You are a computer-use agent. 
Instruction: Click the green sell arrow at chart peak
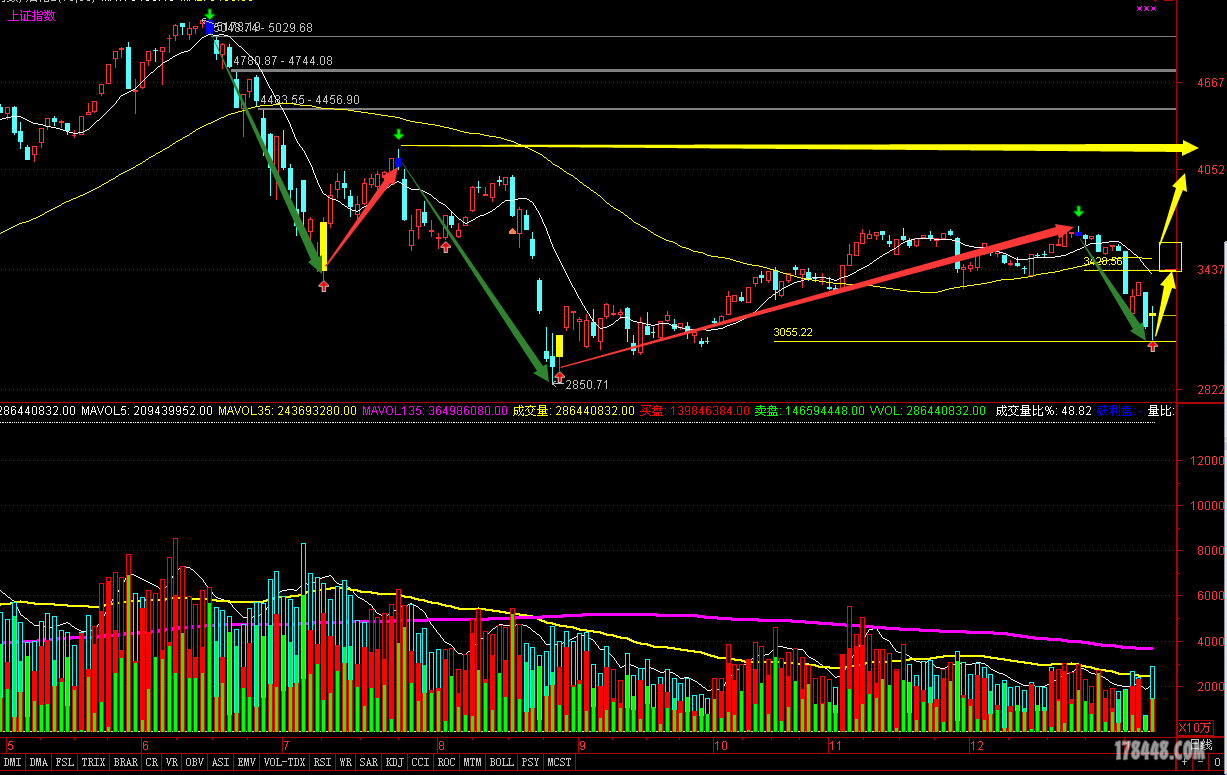coord(208,14)
